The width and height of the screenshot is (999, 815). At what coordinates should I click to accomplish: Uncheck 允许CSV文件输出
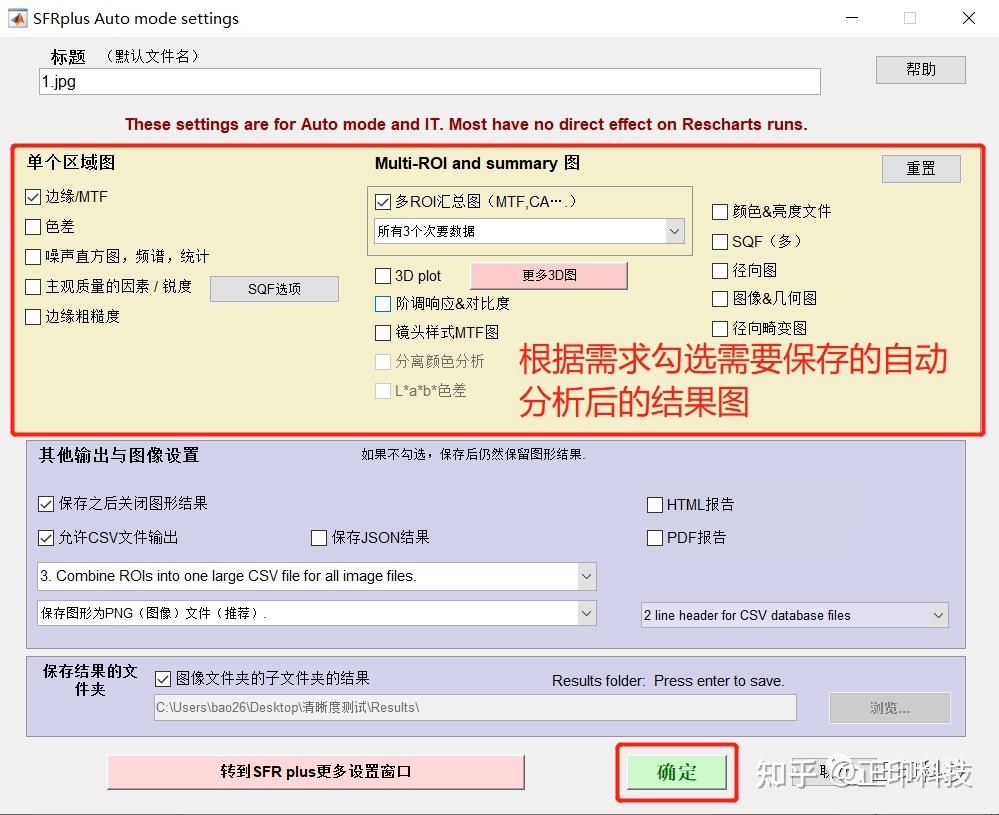[45, 538]
